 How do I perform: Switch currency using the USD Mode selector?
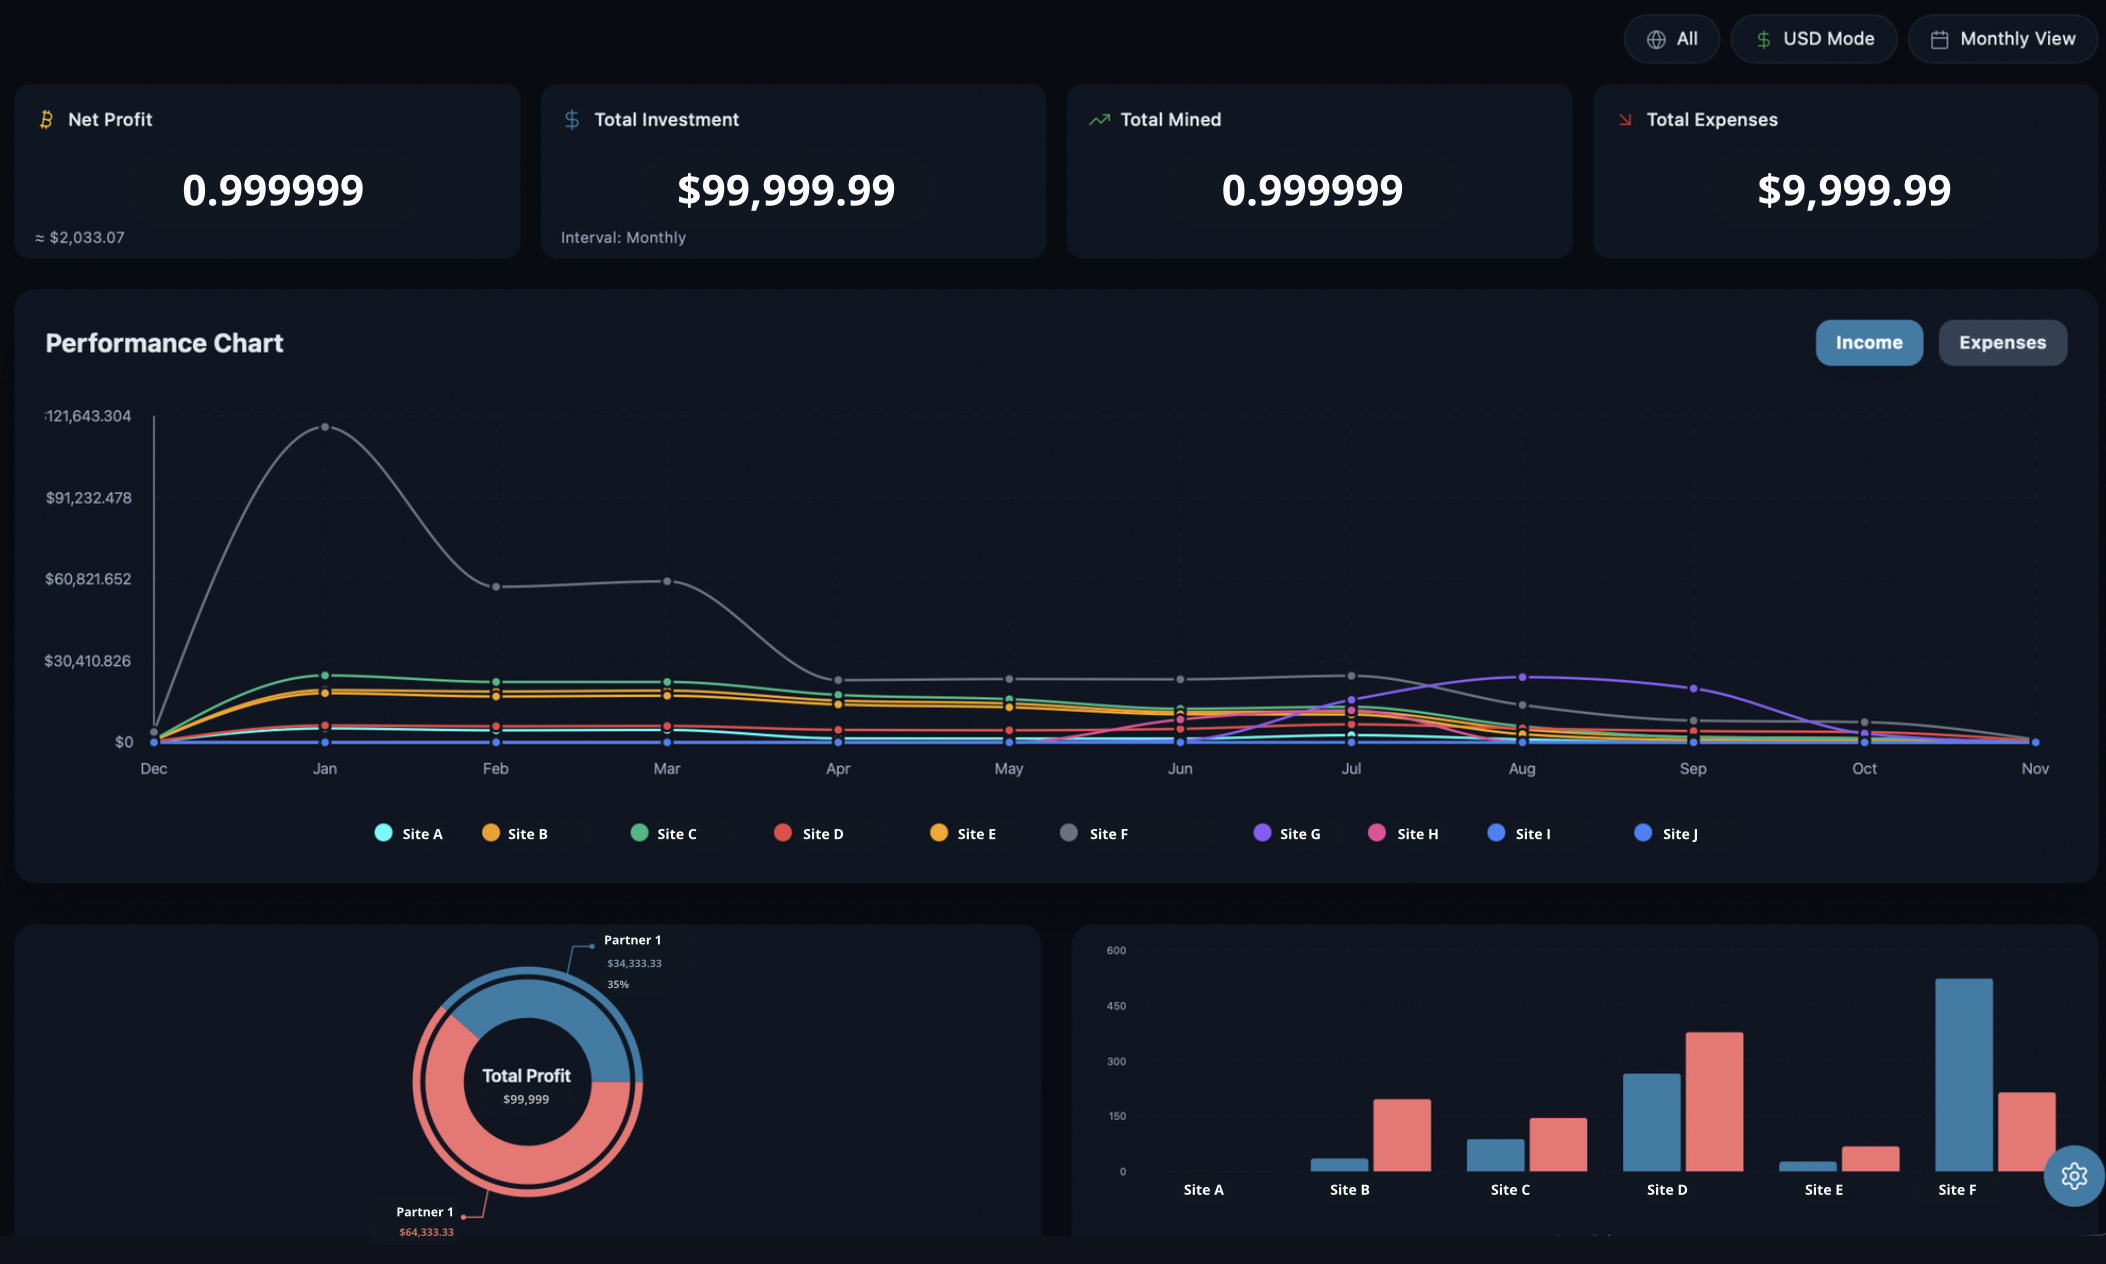point(1814,38)
